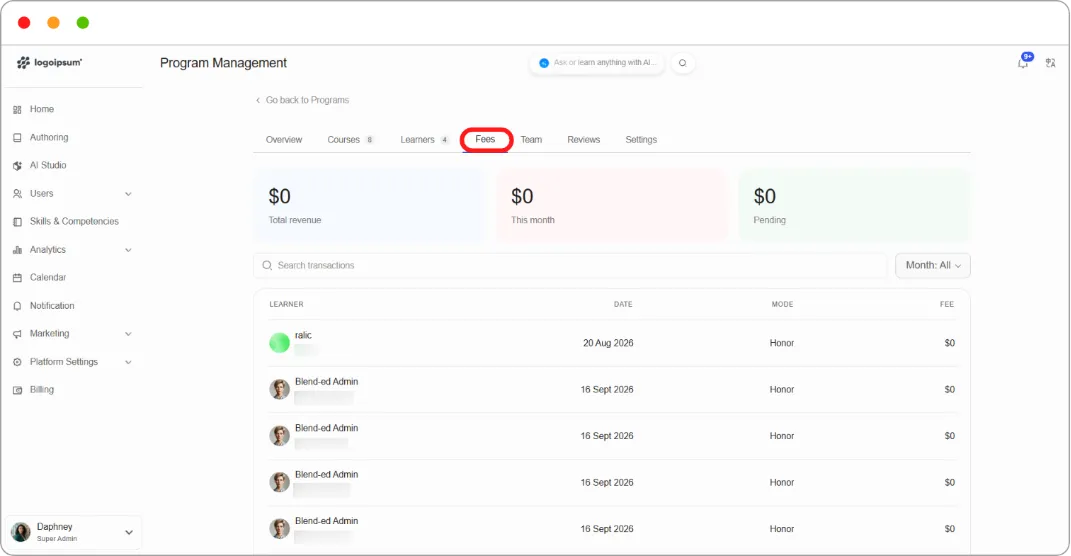Click the FEE column header
The image size is (1071, 556).
pyautogui.click(x=947, y=304)
